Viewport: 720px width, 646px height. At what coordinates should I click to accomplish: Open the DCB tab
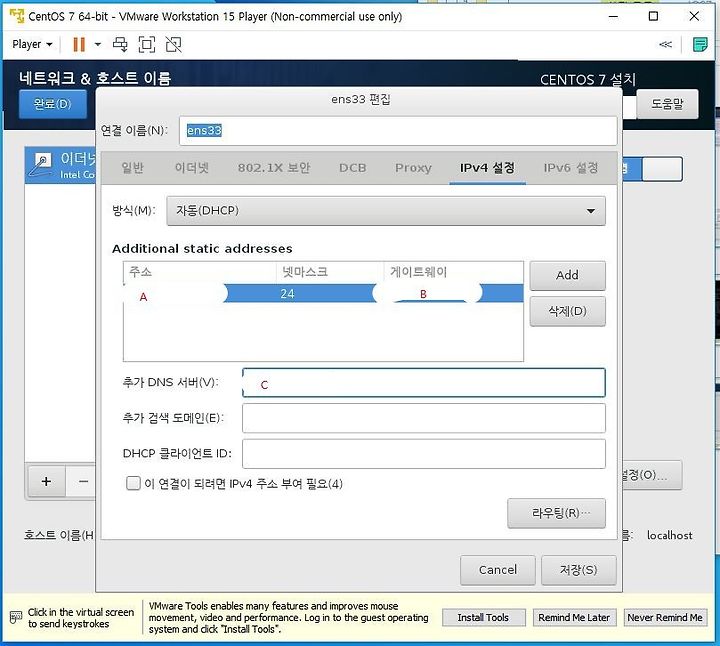[x=353, y=168]
